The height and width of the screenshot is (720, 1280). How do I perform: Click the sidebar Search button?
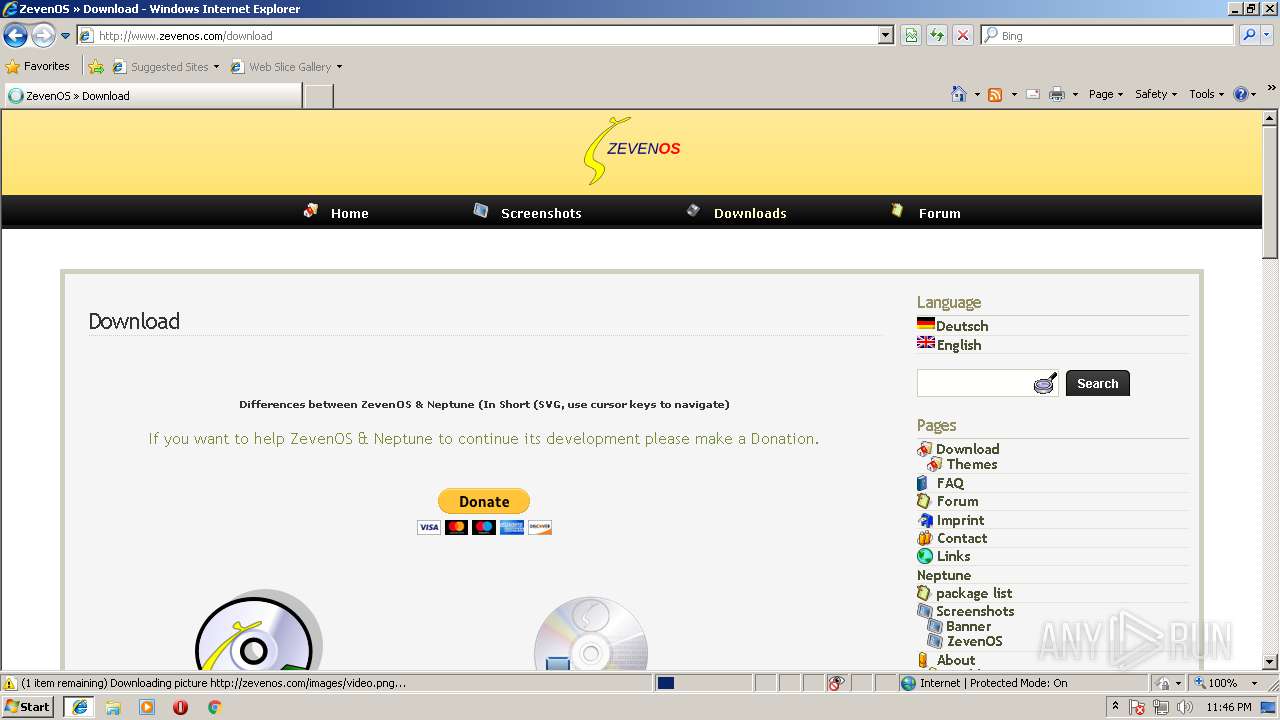1098,383
